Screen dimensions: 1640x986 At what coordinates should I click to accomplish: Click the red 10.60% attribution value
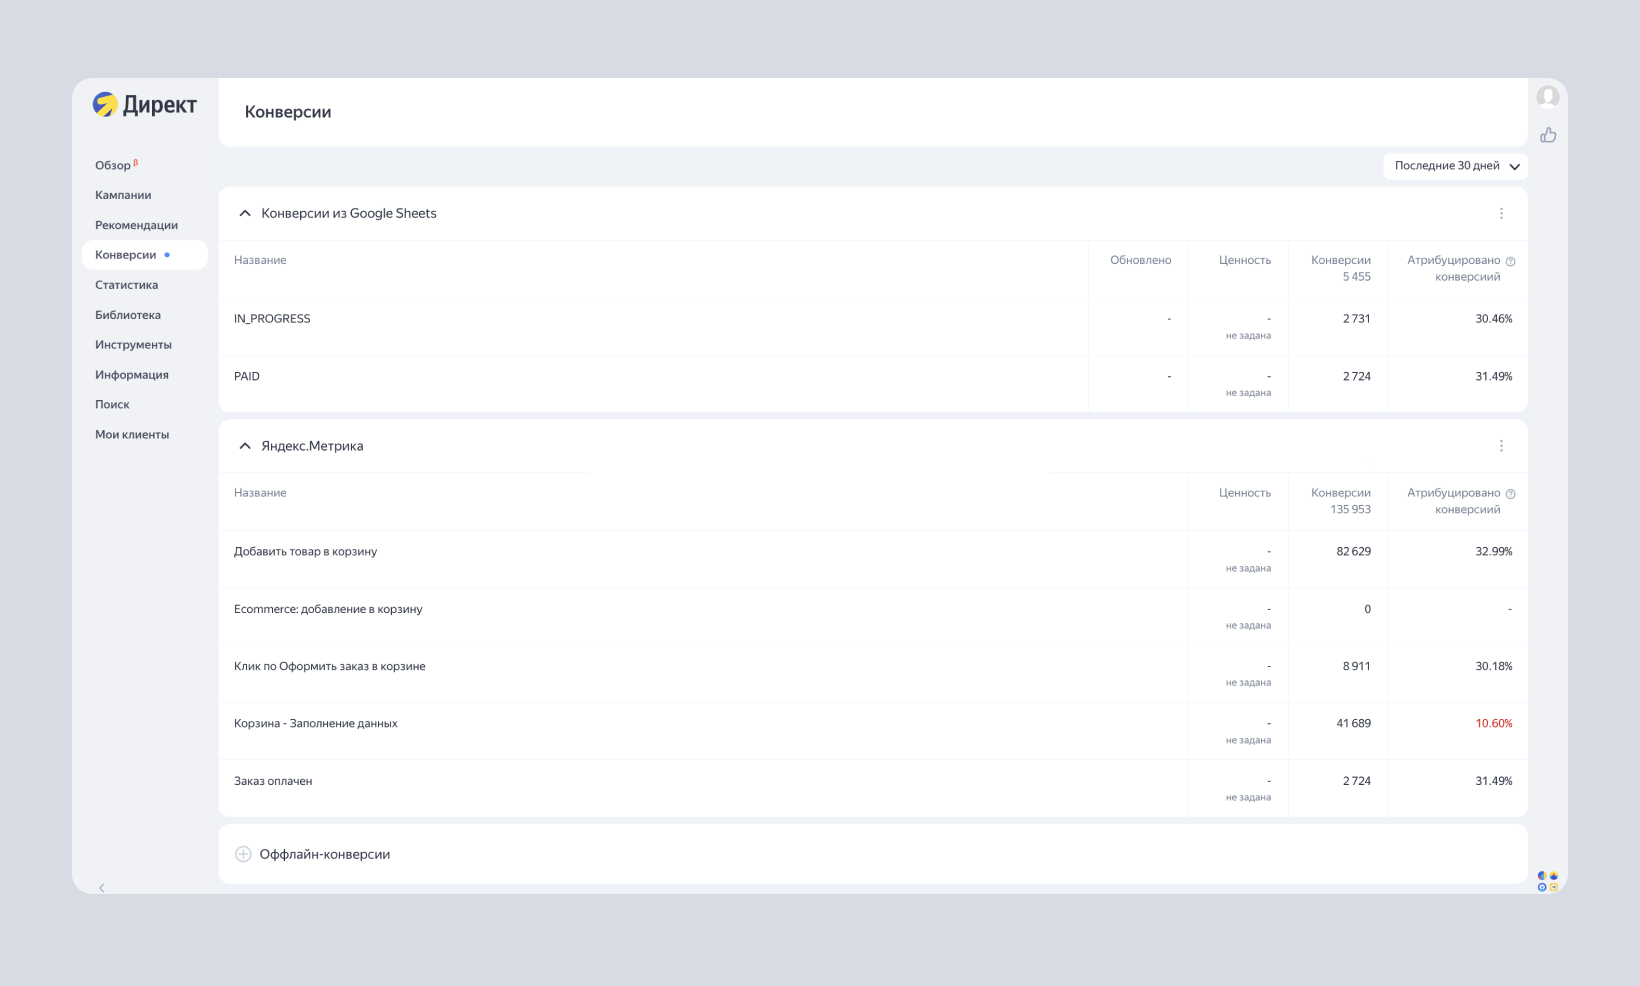tap(1493, 724)
